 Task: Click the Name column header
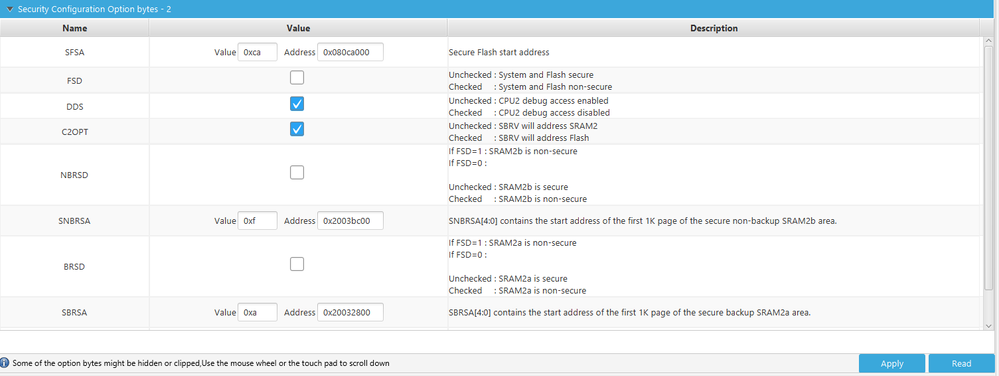(75, 28)
